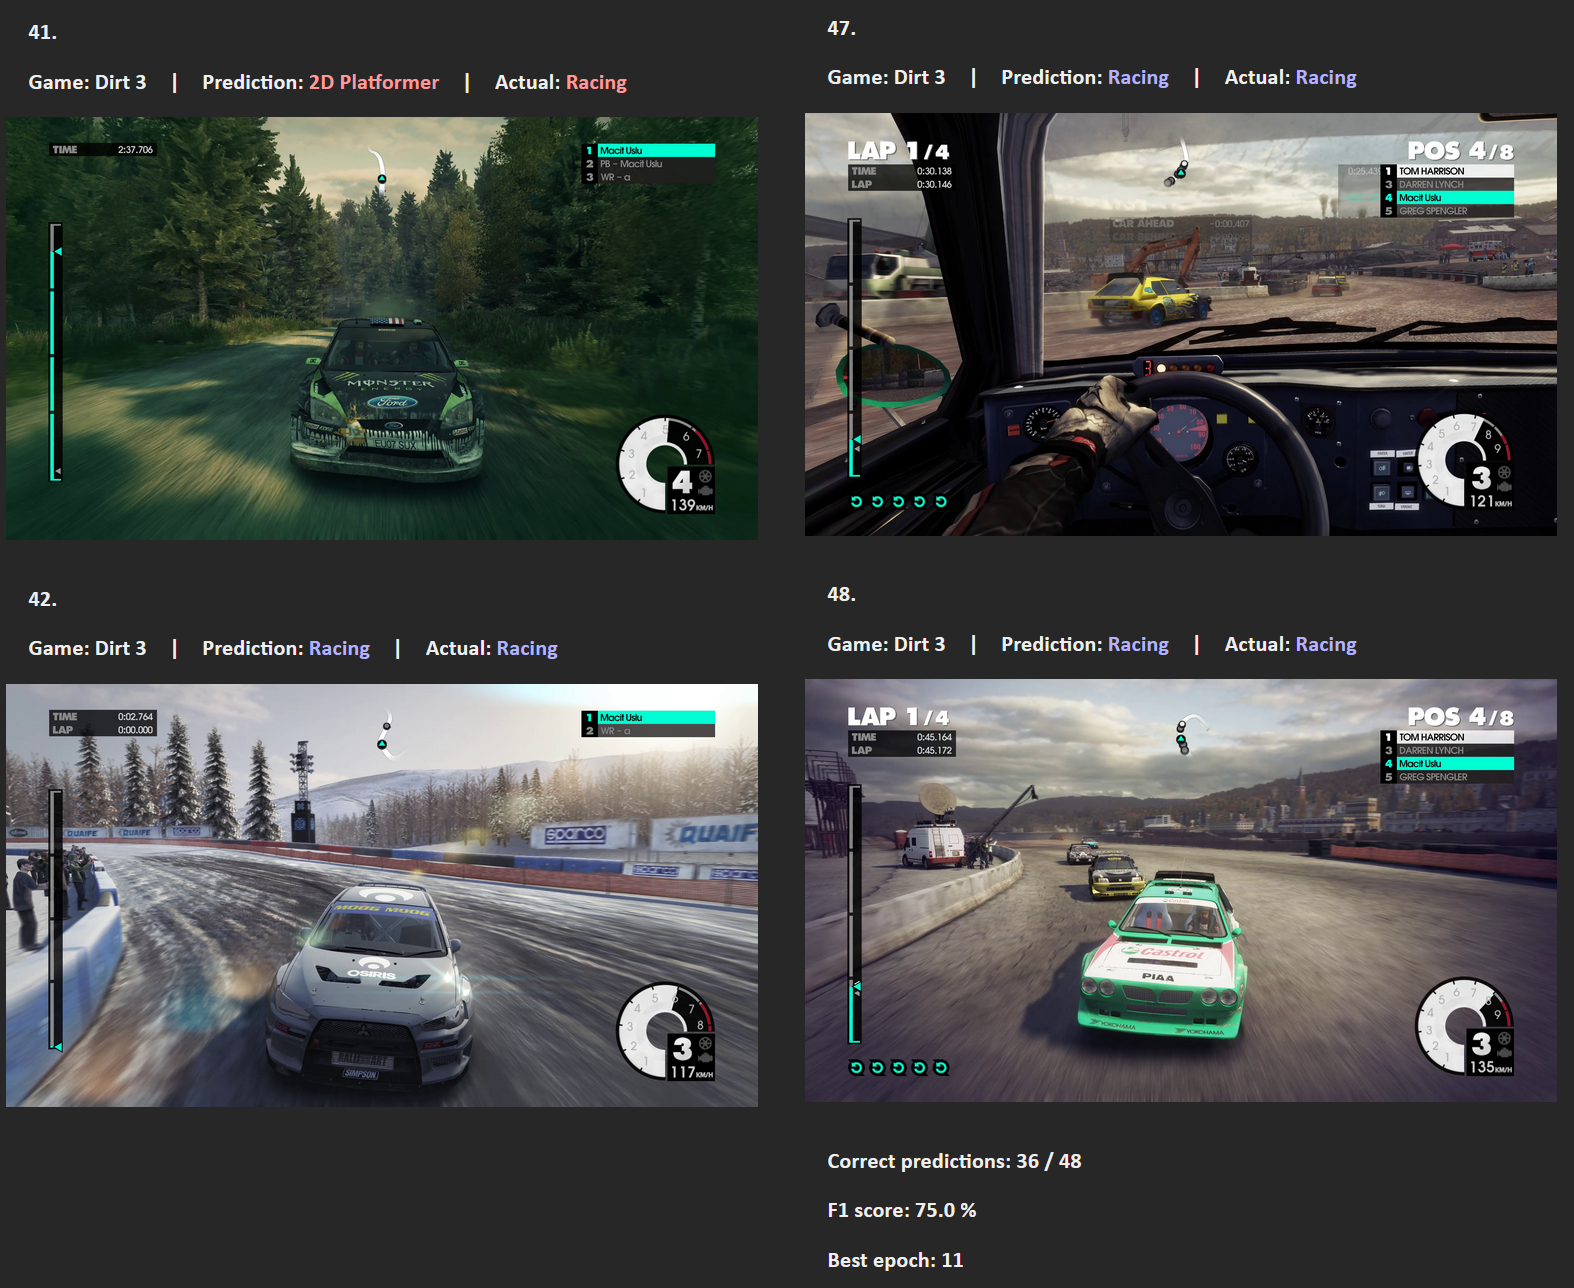Click "POS 4/8" in screenshot 48

(x=1460, y=717)
